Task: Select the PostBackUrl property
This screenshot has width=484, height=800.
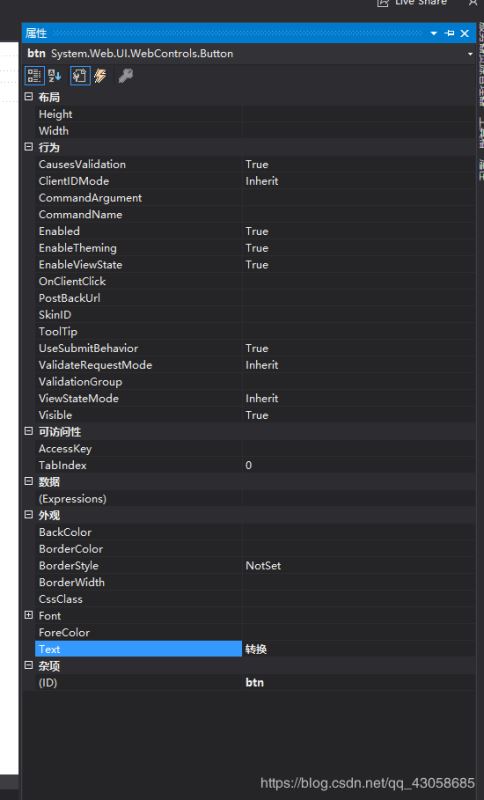Action: point(69,298)
